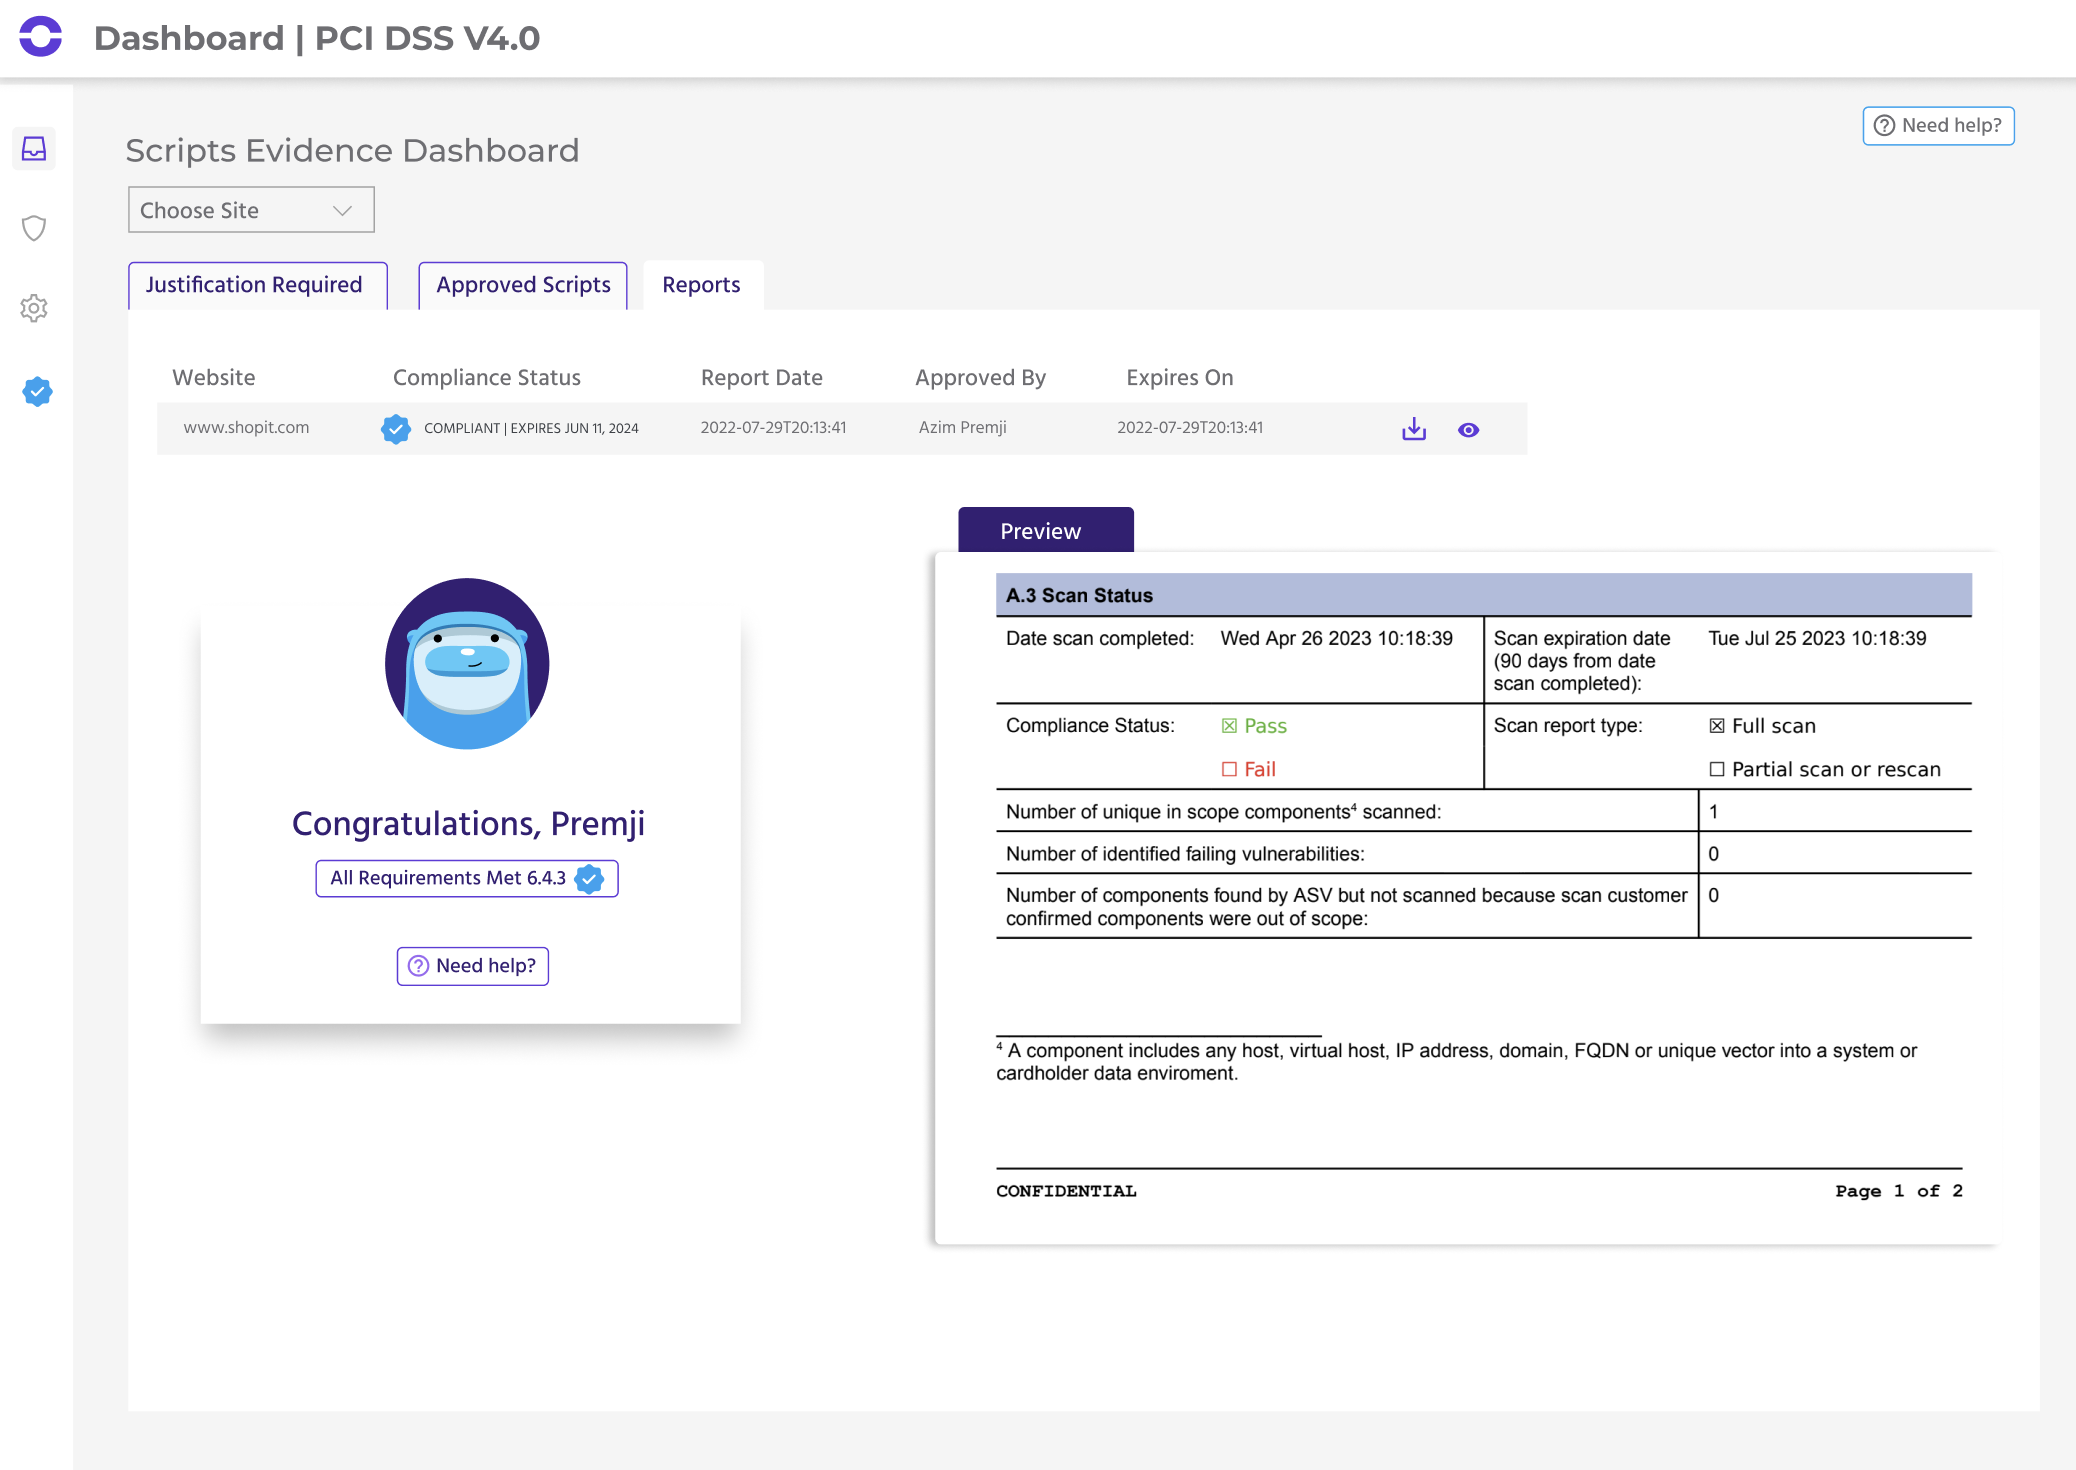2076x1470 pixels.
Task: Check the Fail checkbox in report
Action: point(1229,769)
